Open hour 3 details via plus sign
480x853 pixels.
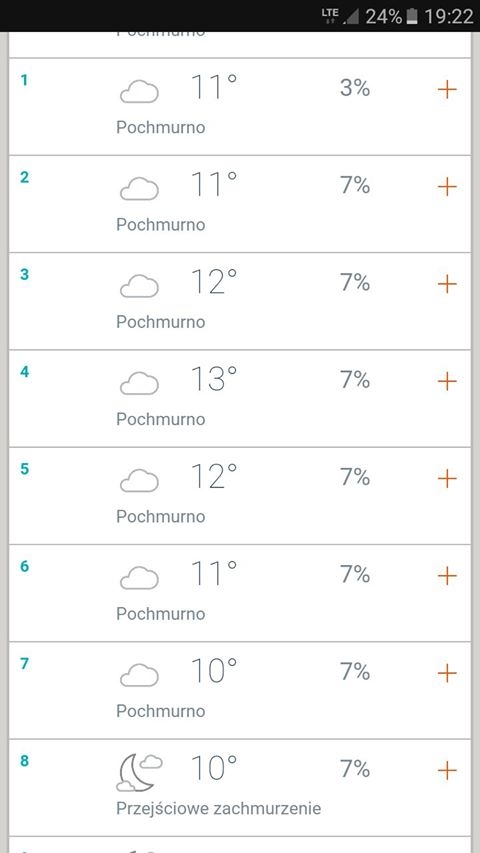coord(447,284)
